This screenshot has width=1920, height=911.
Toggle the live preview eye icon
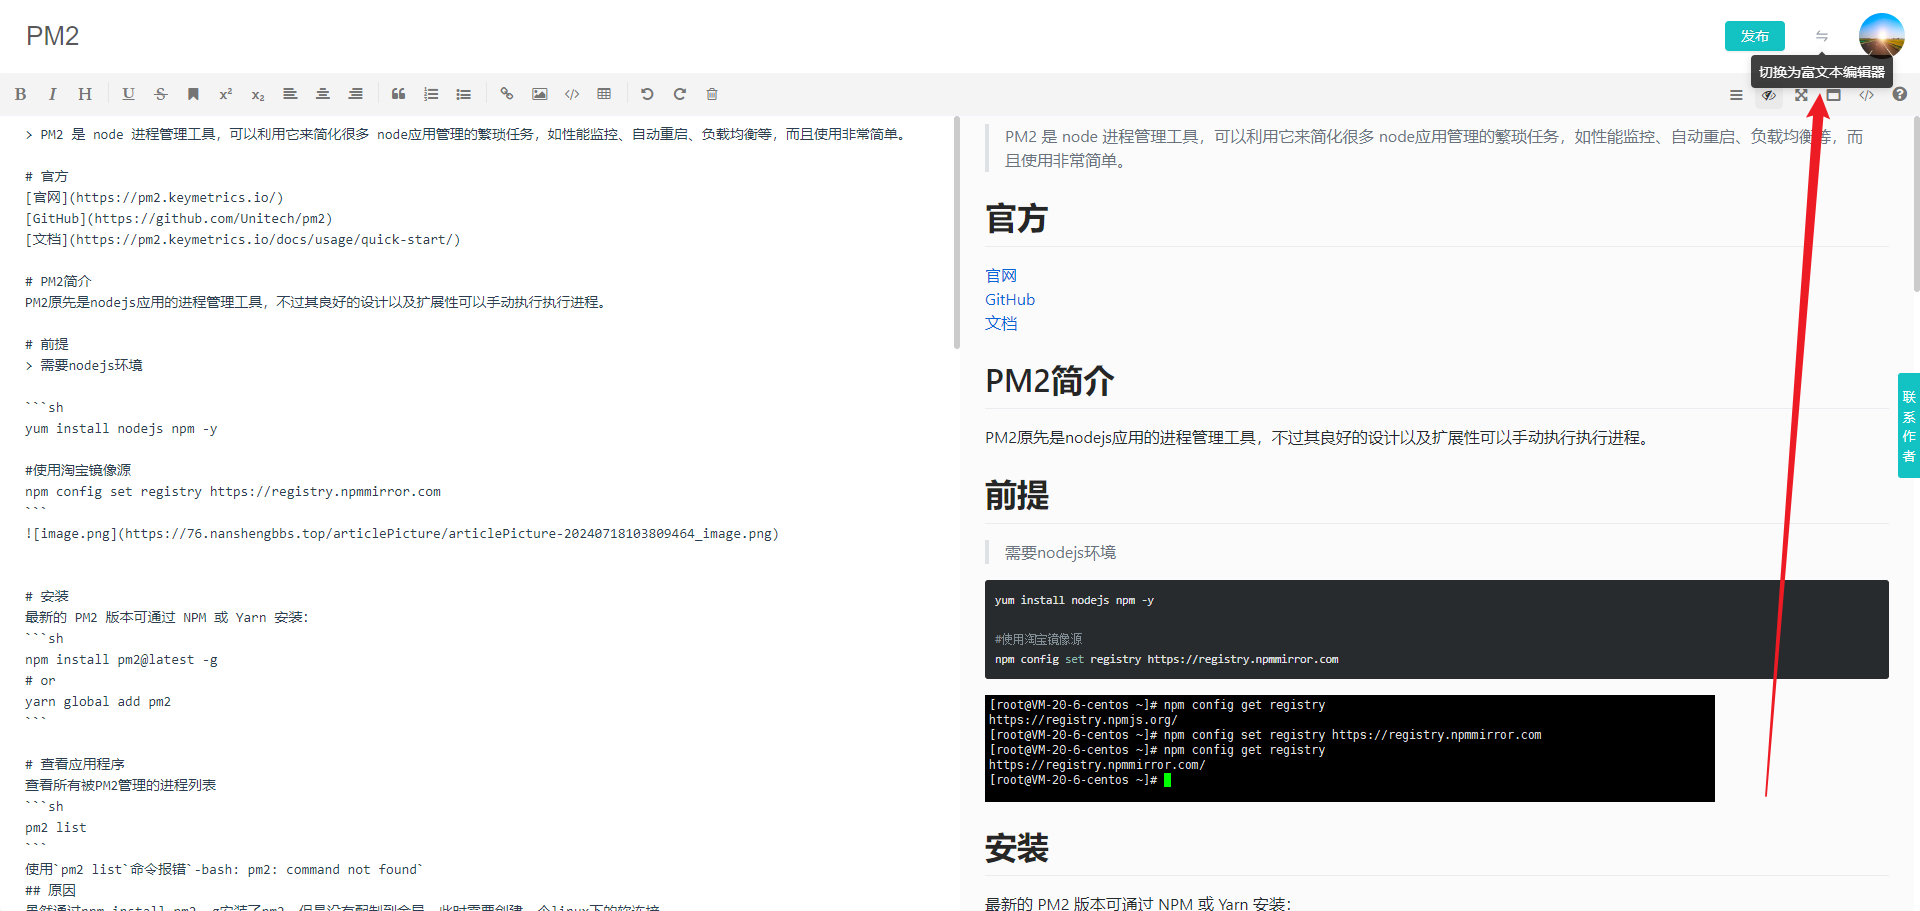(x=1768, y=95)
